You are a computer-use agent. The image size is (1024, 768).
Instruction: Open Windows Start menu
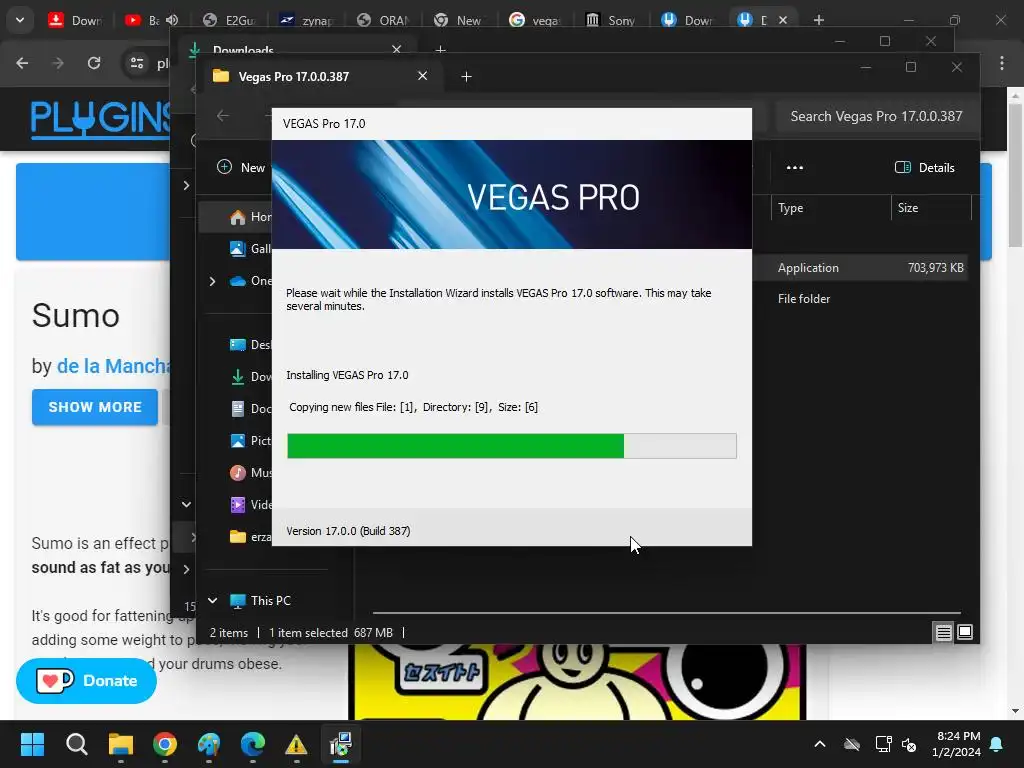tap(32, 744)
